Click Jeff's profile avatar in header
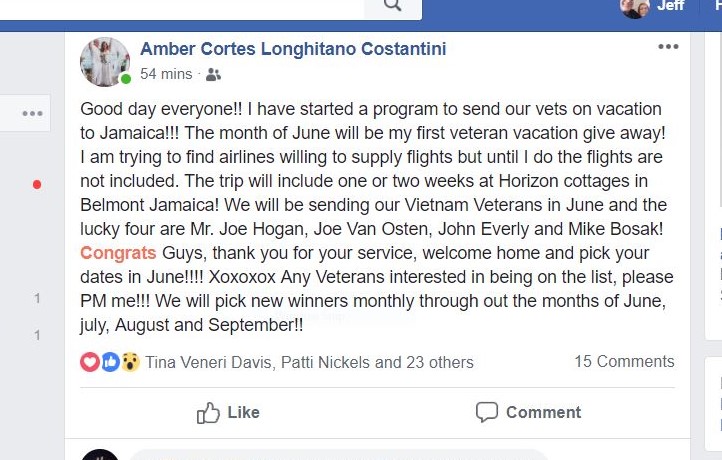The height and width of the screenshot is (460, 722). point(635,7)
